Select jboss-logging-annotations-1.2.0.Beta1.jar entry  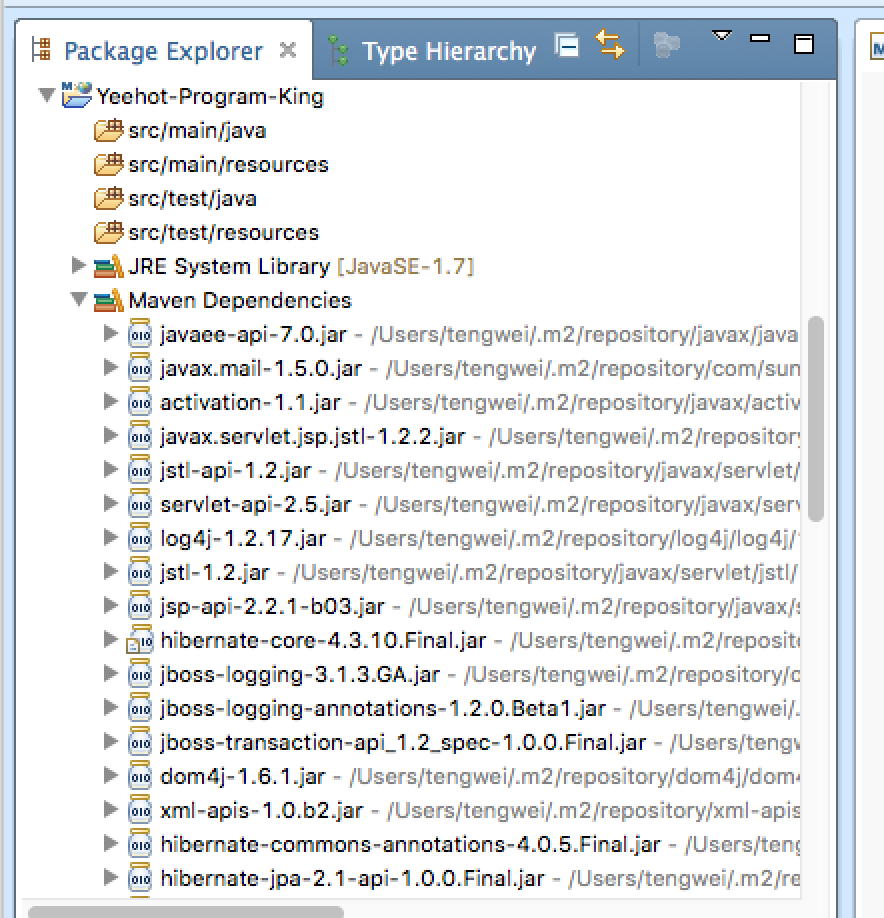point(383,708)
